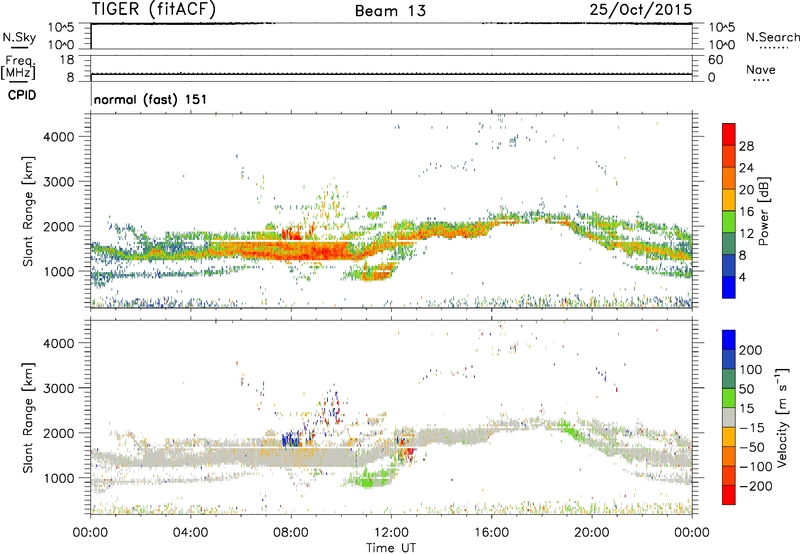Click the "16" Power colorbar value
This screenshot has height=554, width=800.
[746, 212]
